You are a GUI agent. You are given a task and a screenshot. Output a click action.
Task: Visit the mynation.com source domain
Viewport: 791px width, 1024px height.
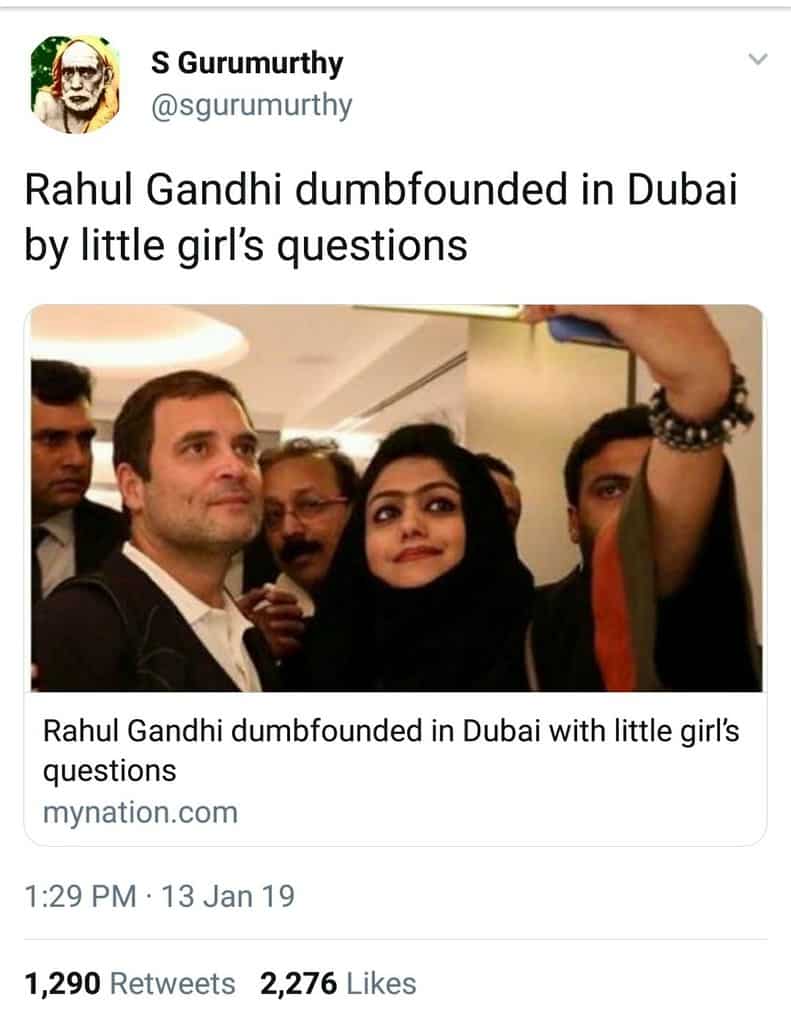(x=140, y=812)
